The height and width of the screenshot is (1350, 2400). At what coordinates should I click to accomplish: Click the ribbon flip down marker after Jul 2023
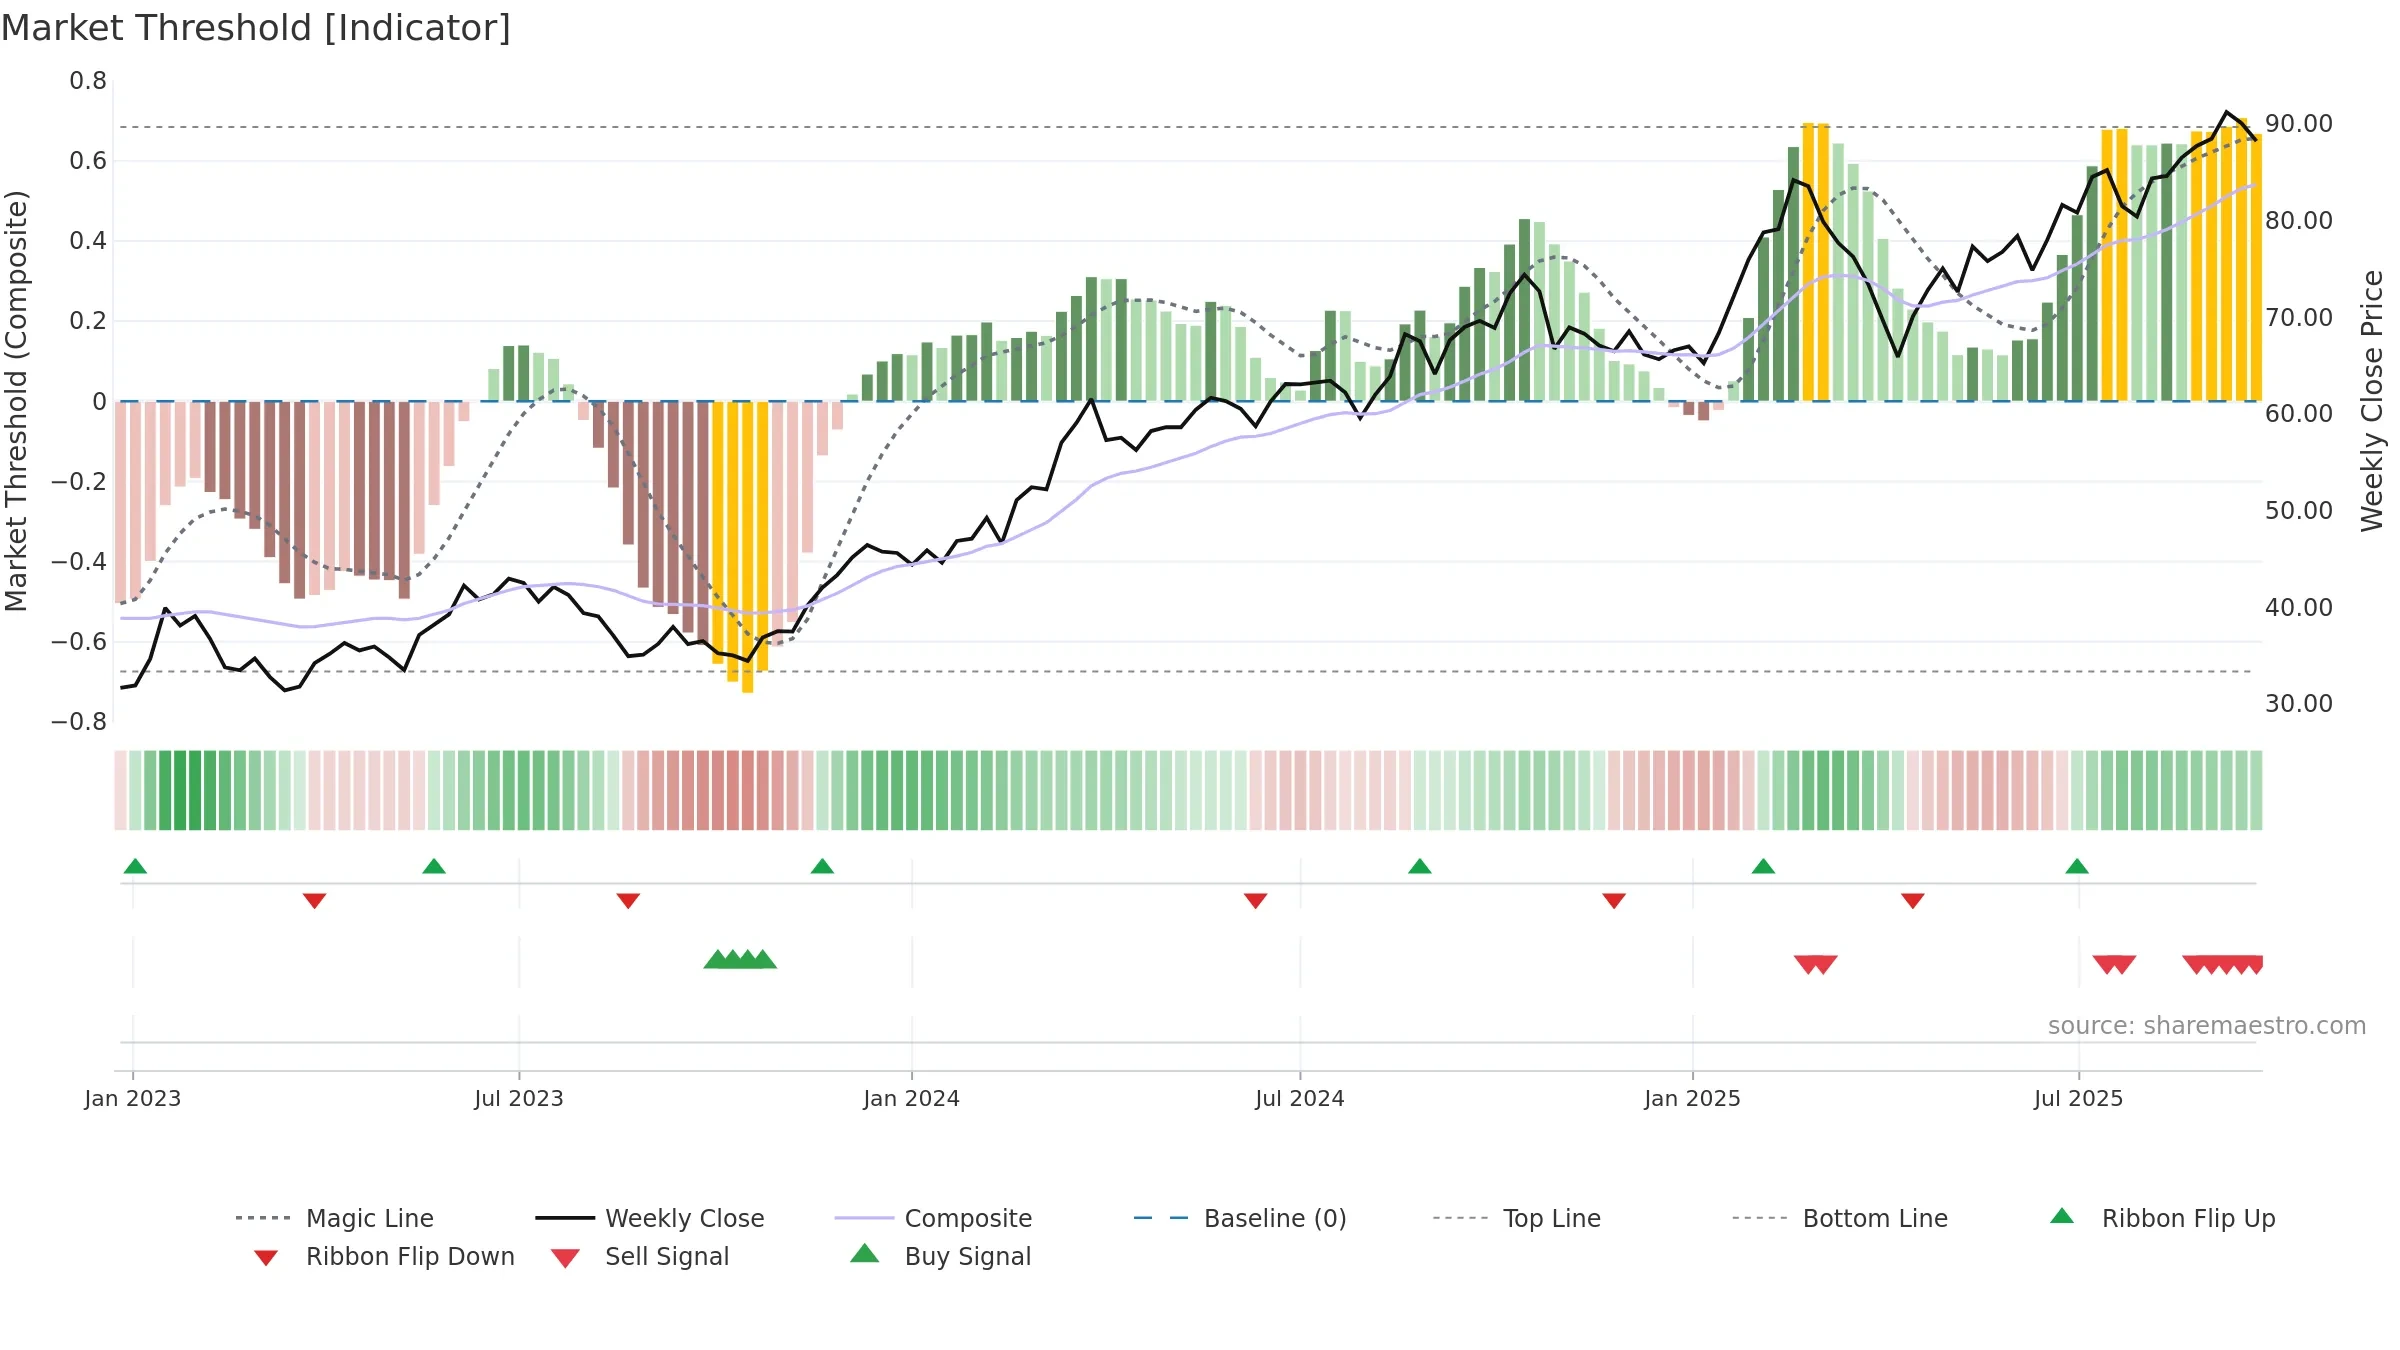click(628, 901)
